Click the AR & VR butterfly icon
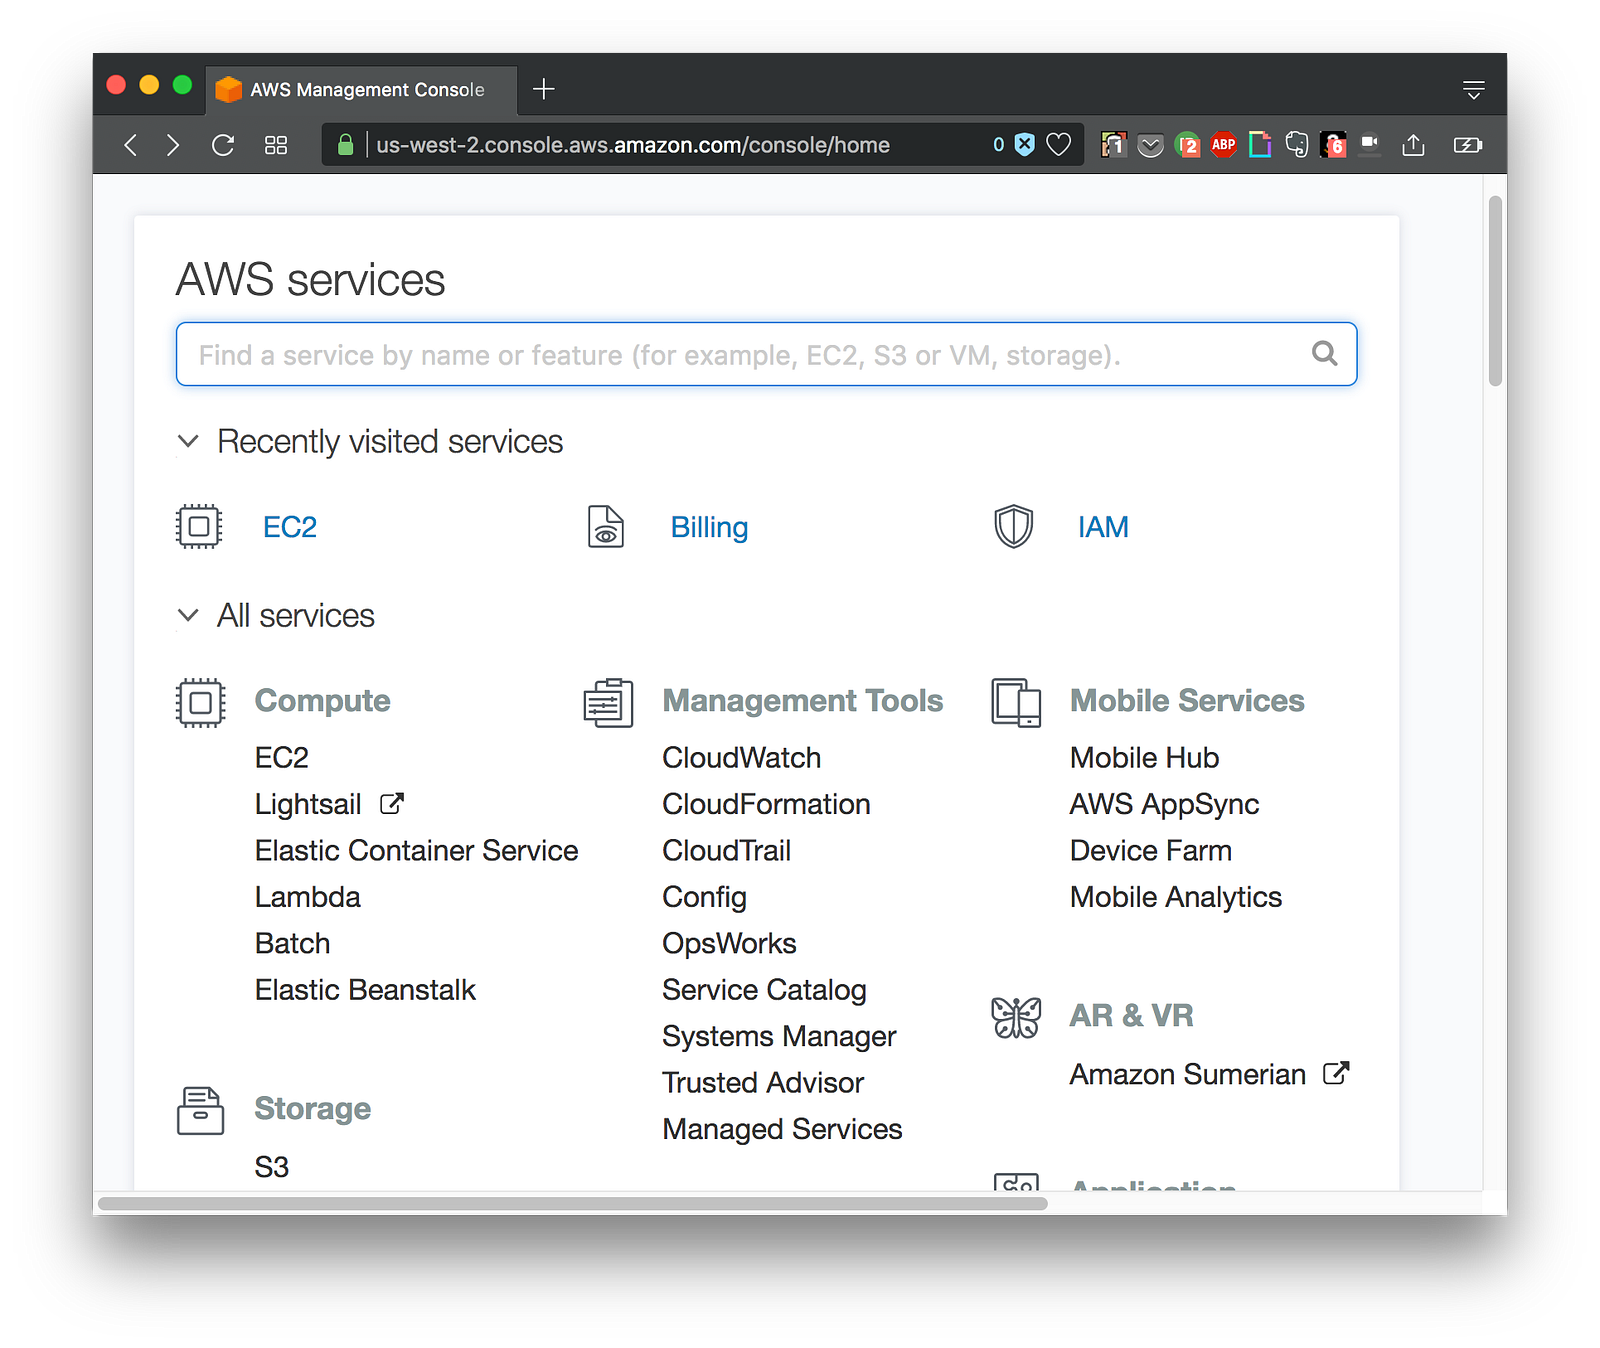This screenshot has height=1348, width=1600. (1016, 1018)
